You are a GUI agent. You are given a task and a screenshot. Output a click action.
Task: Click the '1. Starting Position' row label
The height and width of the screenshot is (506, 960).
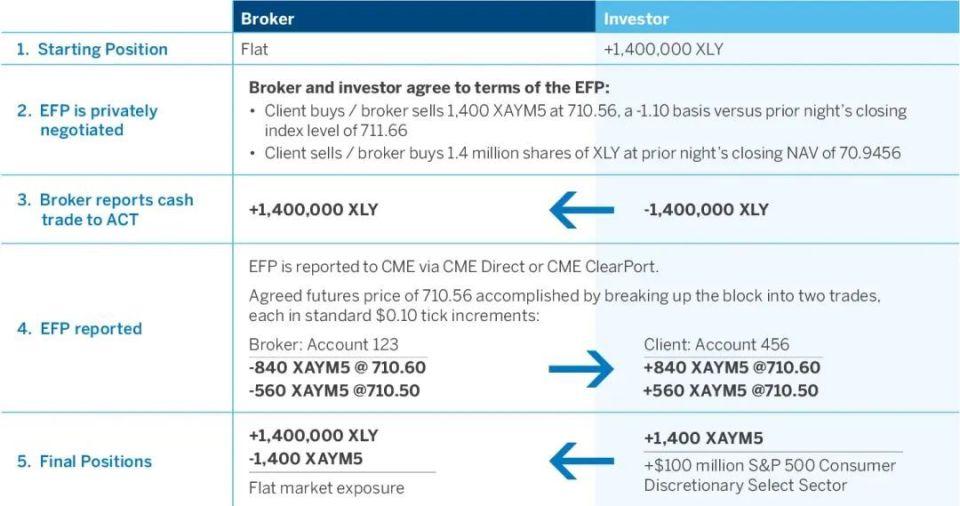click(x=92, y=49)
